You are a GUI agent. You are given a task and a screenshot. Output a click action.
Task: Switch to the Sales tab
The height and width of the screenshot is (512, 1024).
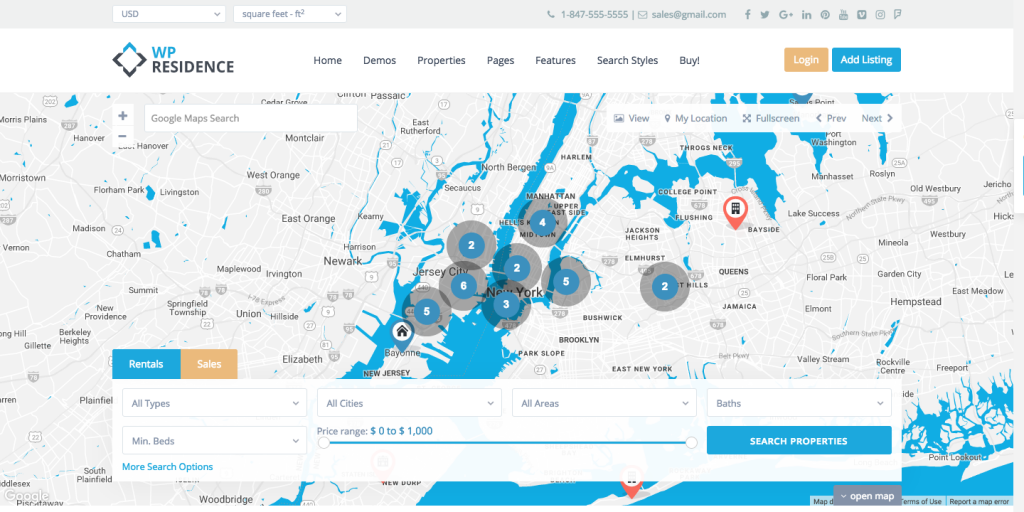[x=209, y=364]
